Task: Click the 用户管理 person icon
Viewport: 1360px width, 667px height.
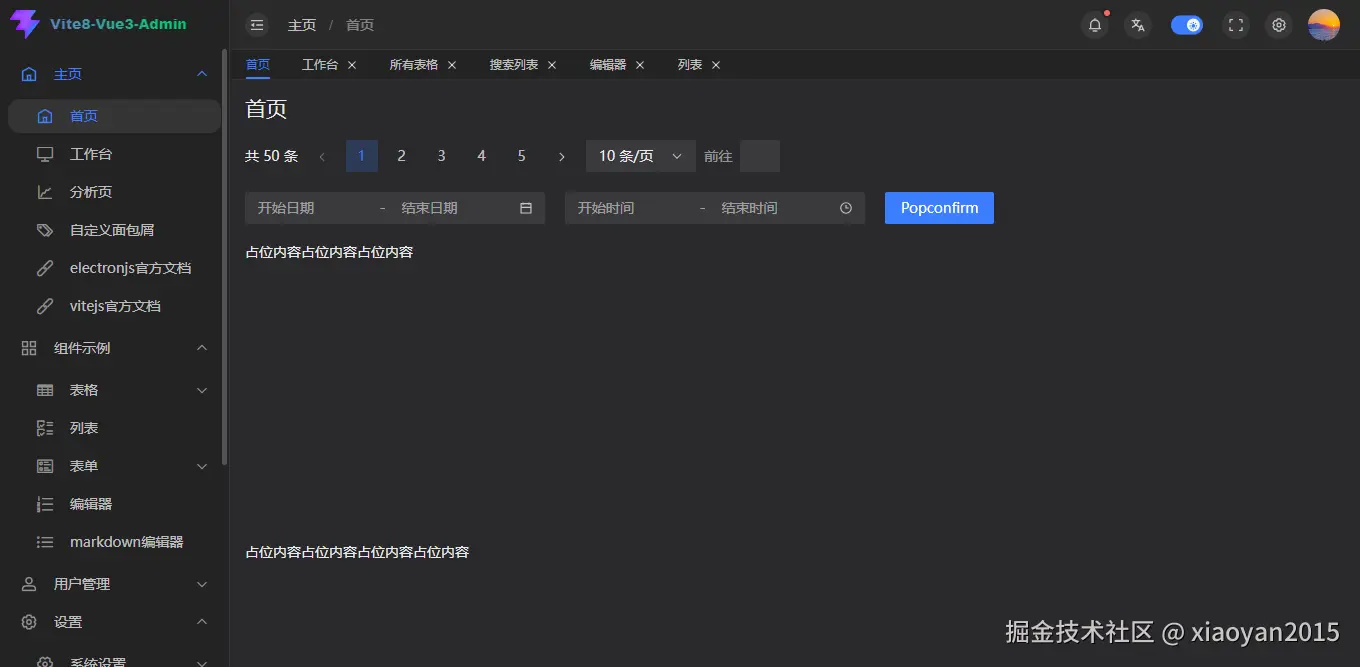Action: coord(29,584)
